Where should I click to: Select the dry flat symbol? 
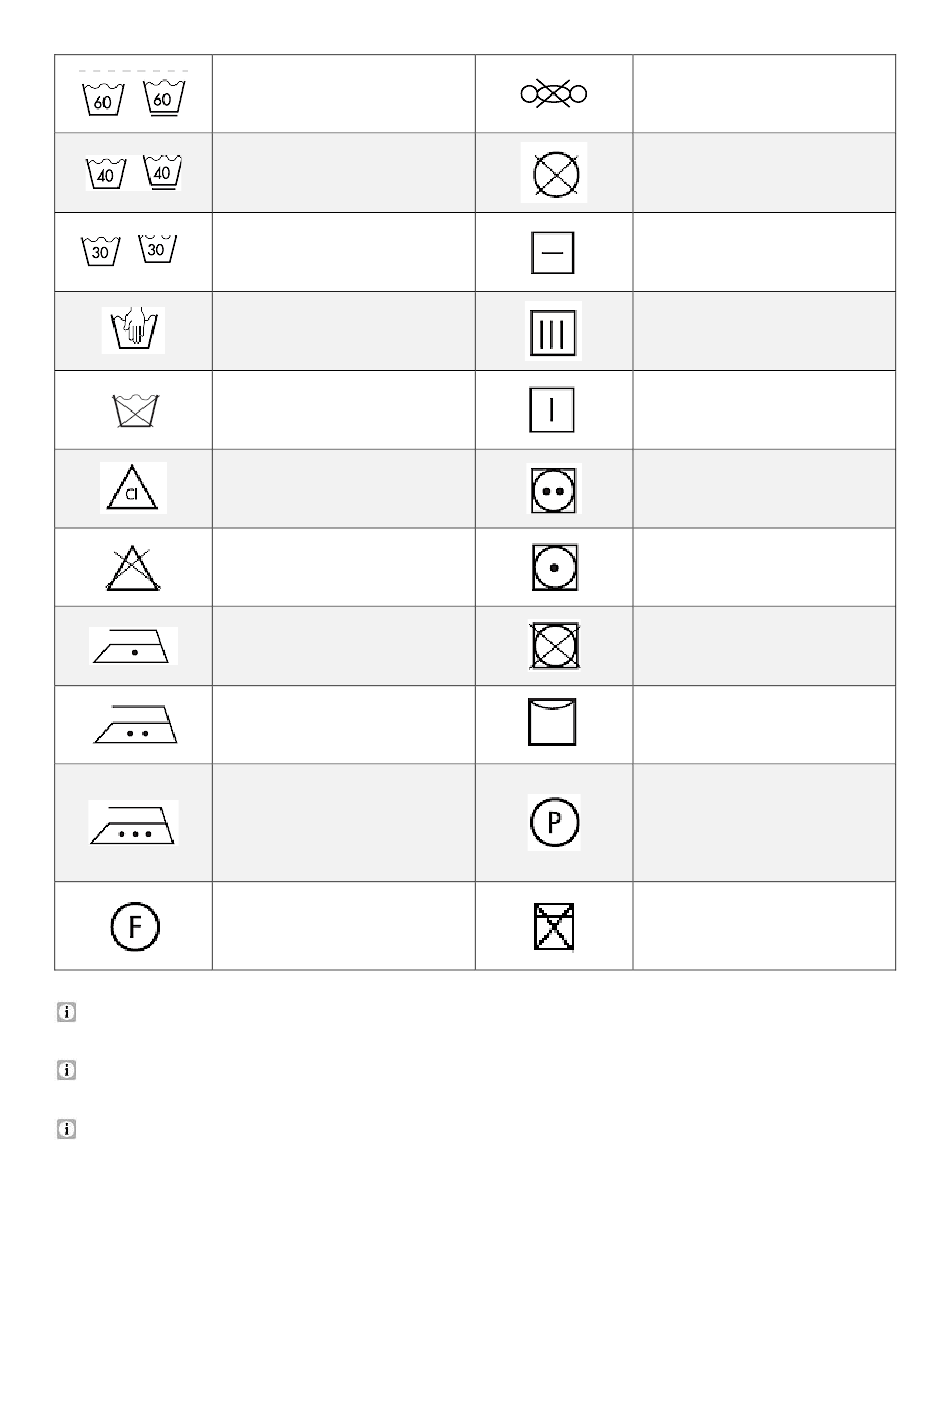552,252
